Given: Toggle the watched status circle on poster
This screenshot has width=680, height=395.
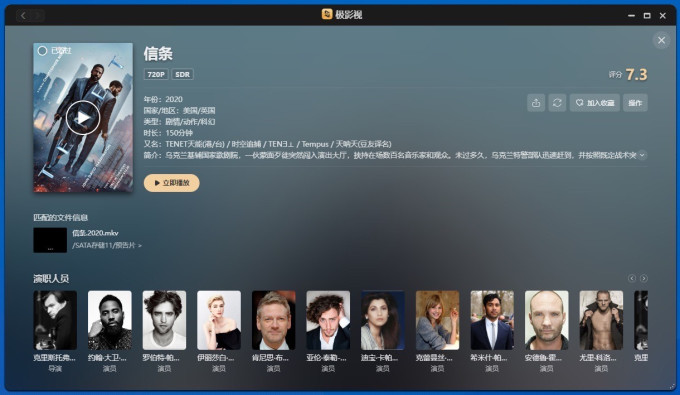Looking at the screenshot, I should [x=42, y=51].
